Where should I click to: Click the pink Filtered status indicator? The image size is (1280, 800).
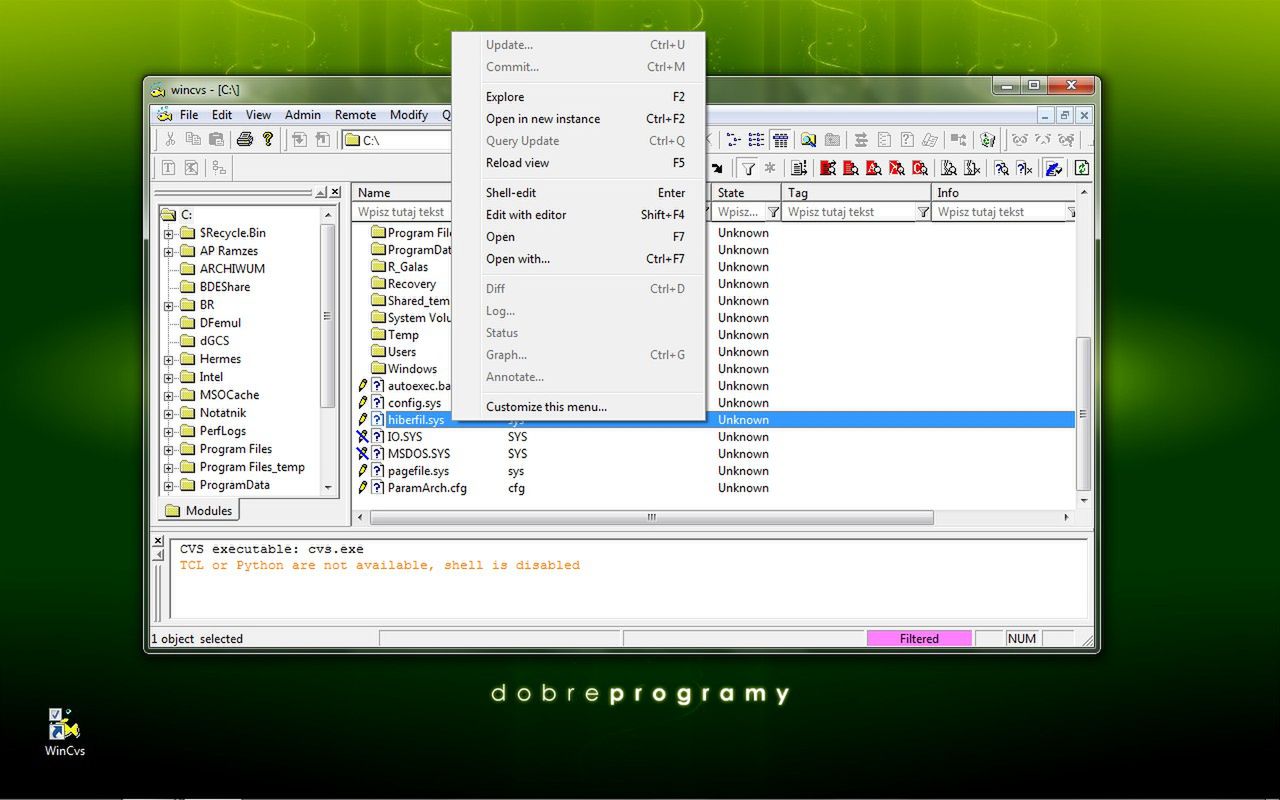[x=919, y=639]
